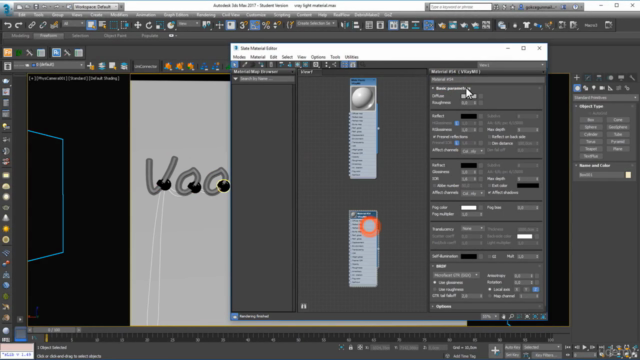Click the rectangular selection region icon

pyautogui.click(x=114, y=25)
